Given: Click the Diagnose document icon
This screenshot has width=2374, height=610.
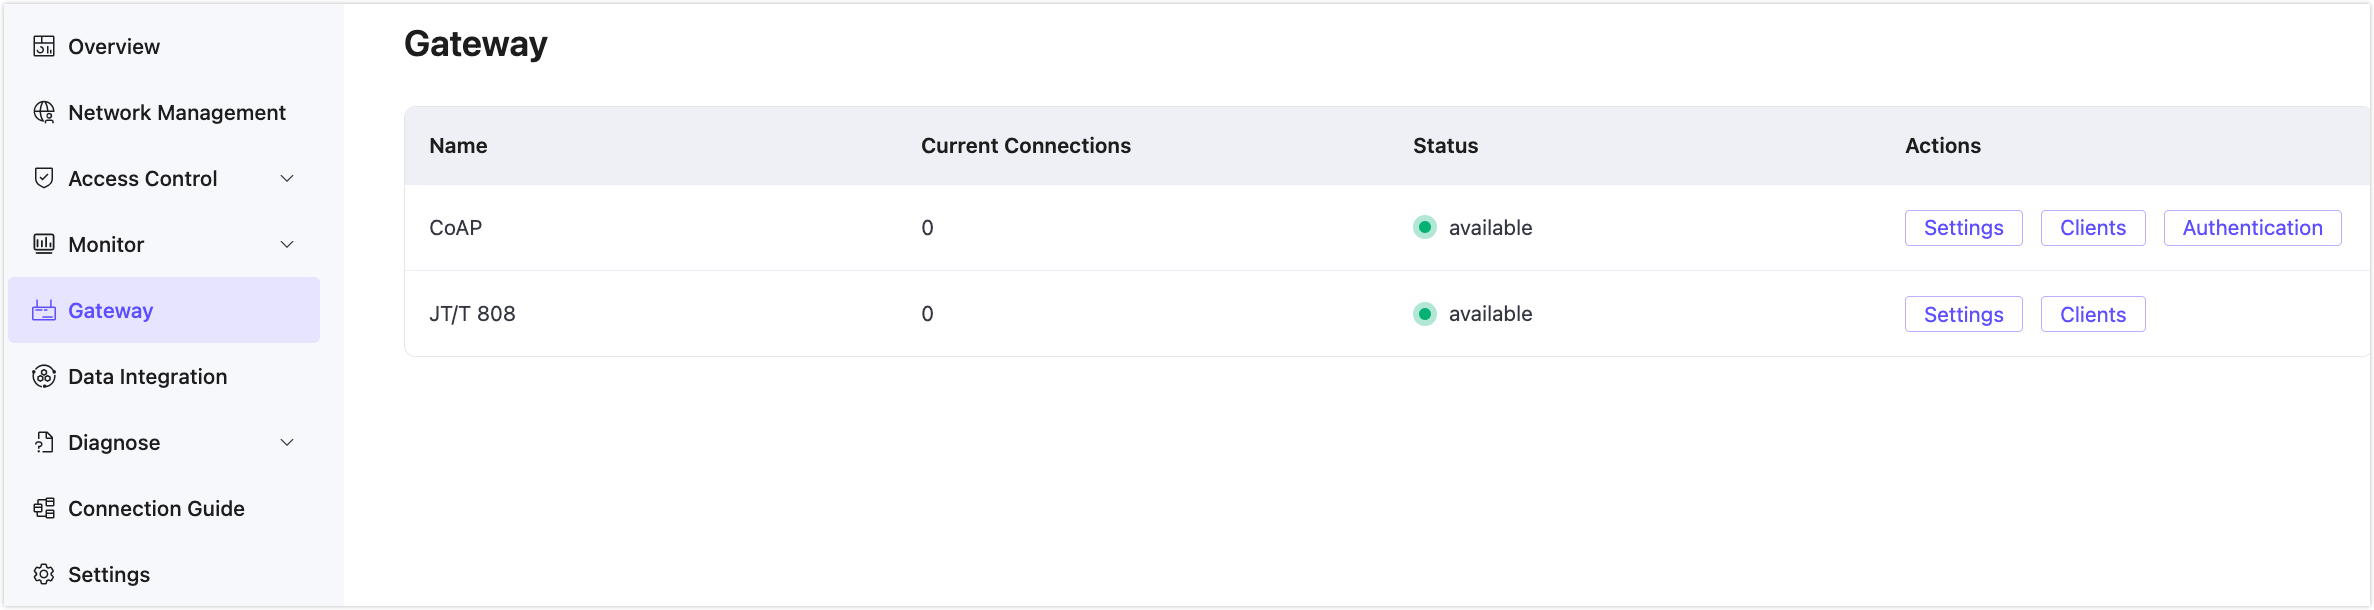Looking at the screenshot, I should point(44,442).
